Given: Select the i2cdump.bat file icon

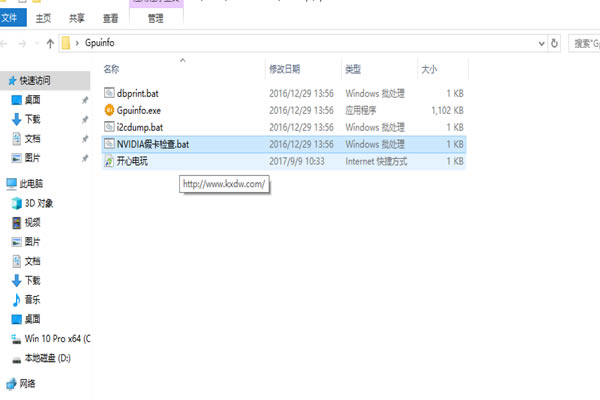Looking at the screenshot, I should (x=109, y=127).
